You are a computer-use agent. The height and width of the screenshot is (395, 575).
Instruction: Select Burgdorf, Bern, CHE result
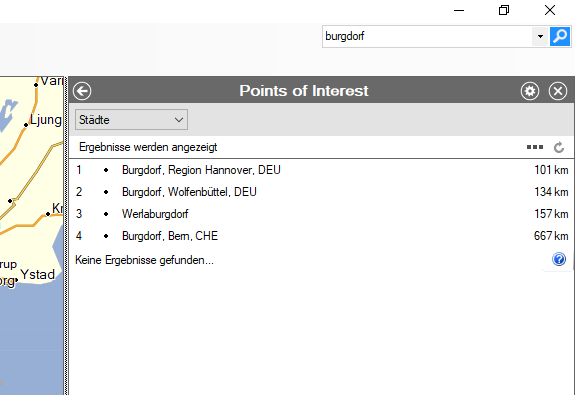coord(321,236)
